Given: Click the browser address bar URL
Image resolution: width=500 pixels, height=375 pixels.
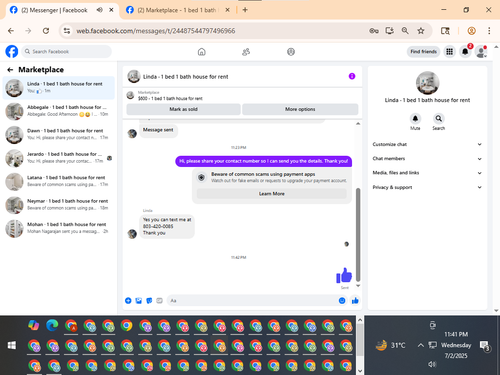Looking at the screenshot, I should (156, 31).
